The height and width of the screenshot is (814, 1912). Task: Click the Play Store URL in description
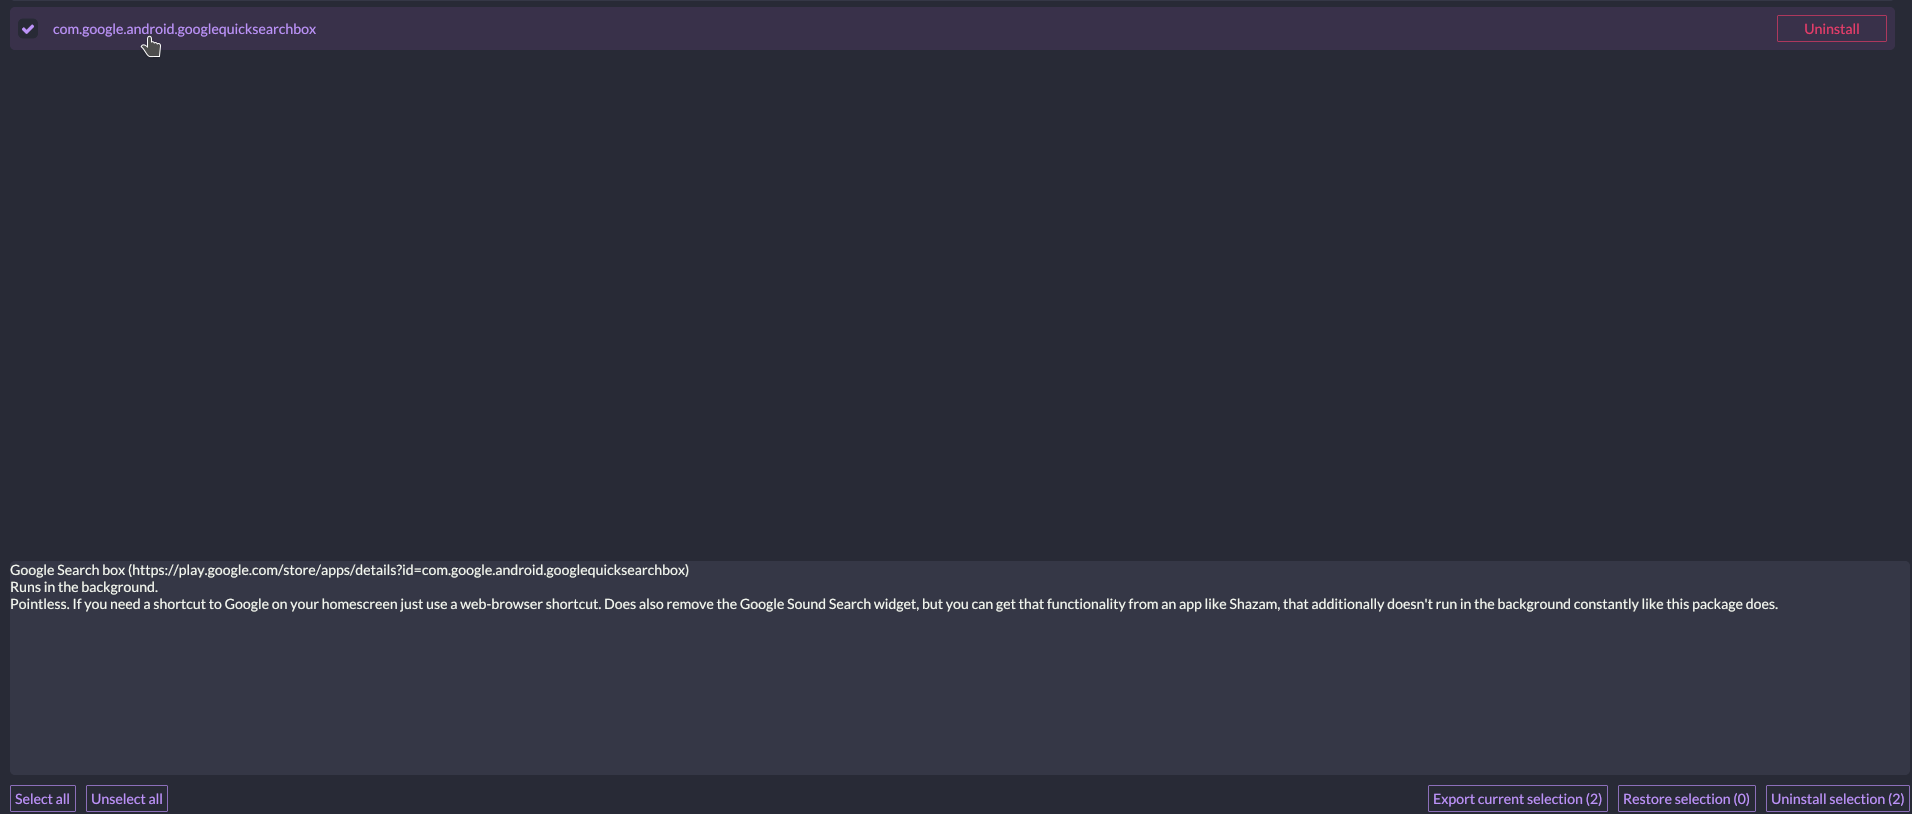point(408,570)
